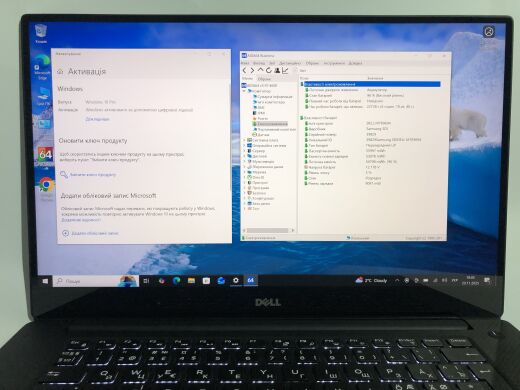
Task: Open the Windows Start menu
Action: [45, 282]
